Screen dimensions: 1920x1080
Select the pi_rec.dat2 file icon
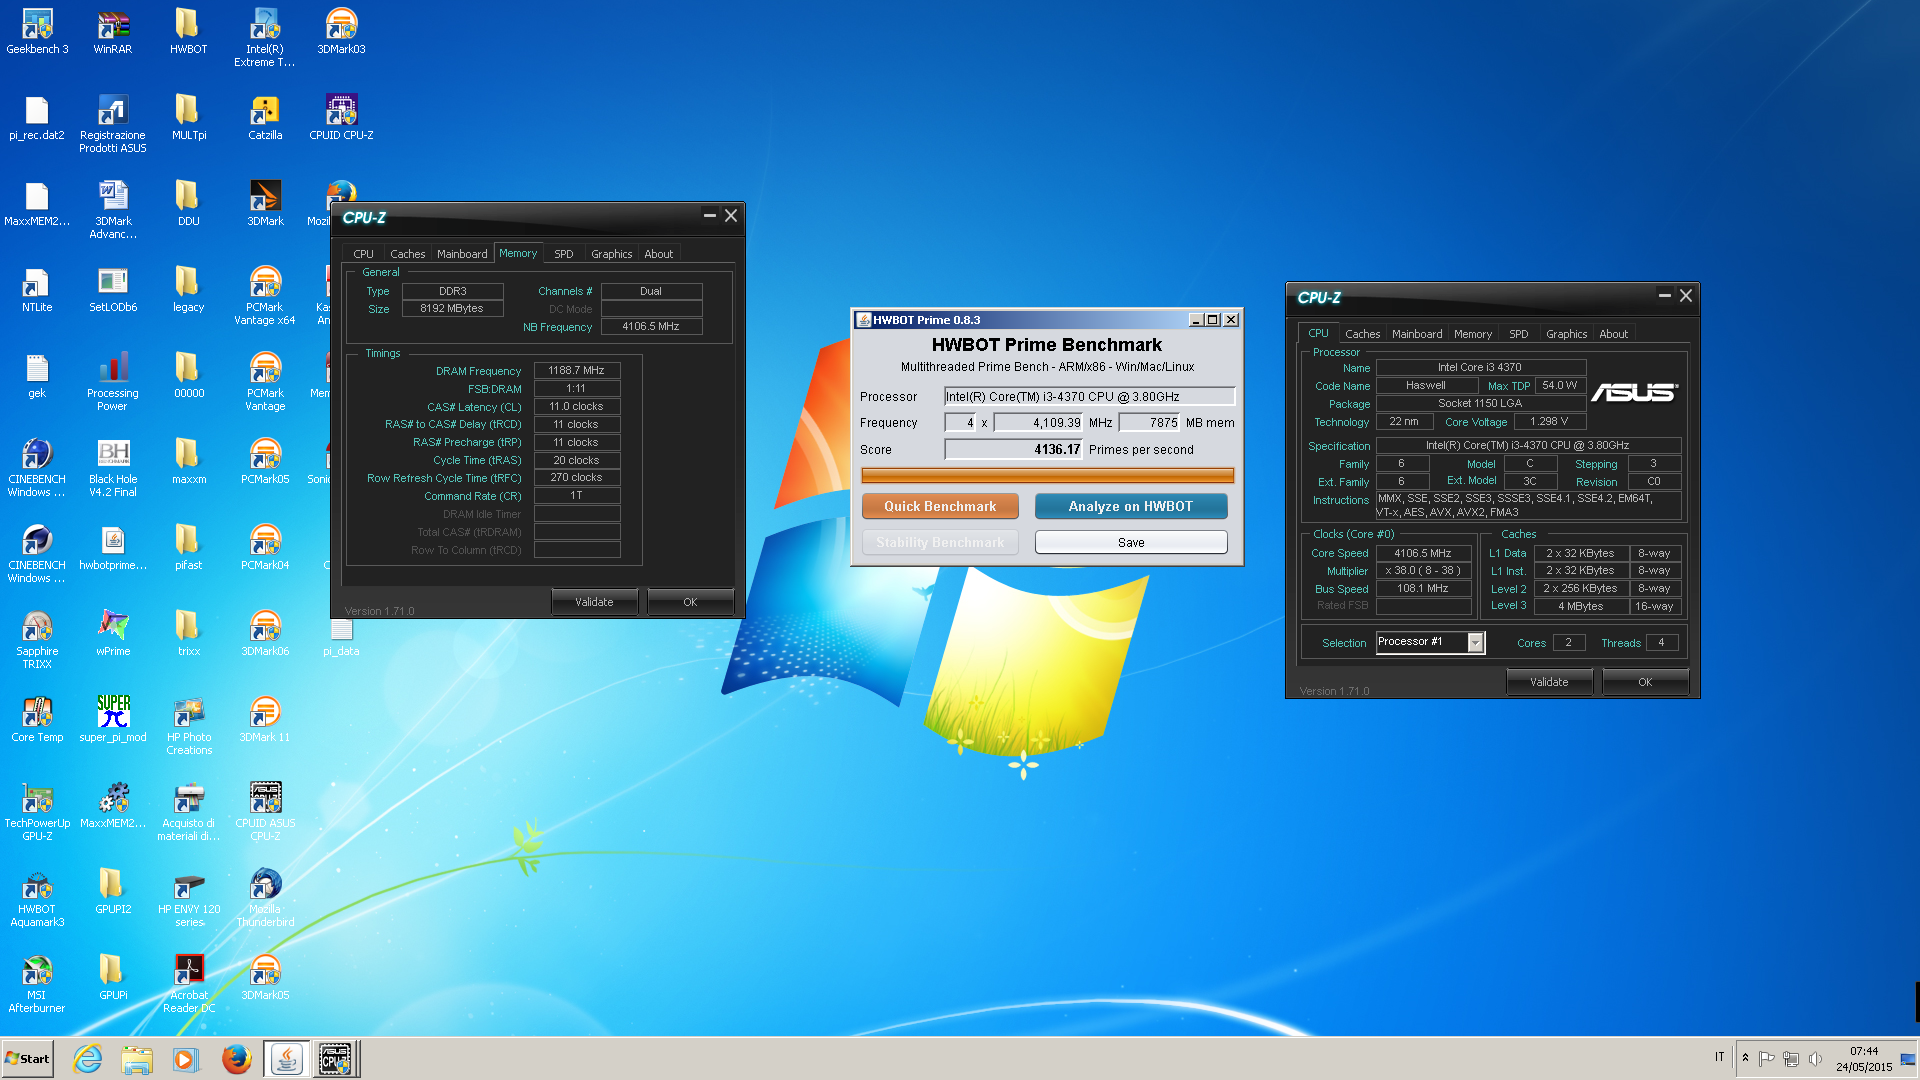point(37,117)
